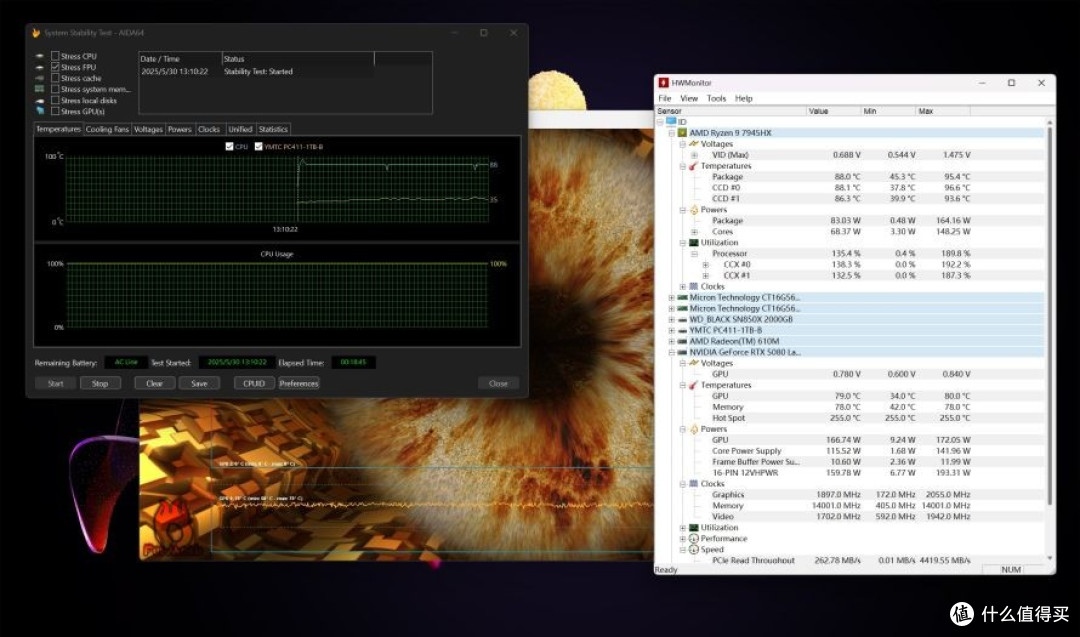Click the CPU chip icon beside Stress CPU
The height and width of the screenshot is (637, 1080).
39,56
